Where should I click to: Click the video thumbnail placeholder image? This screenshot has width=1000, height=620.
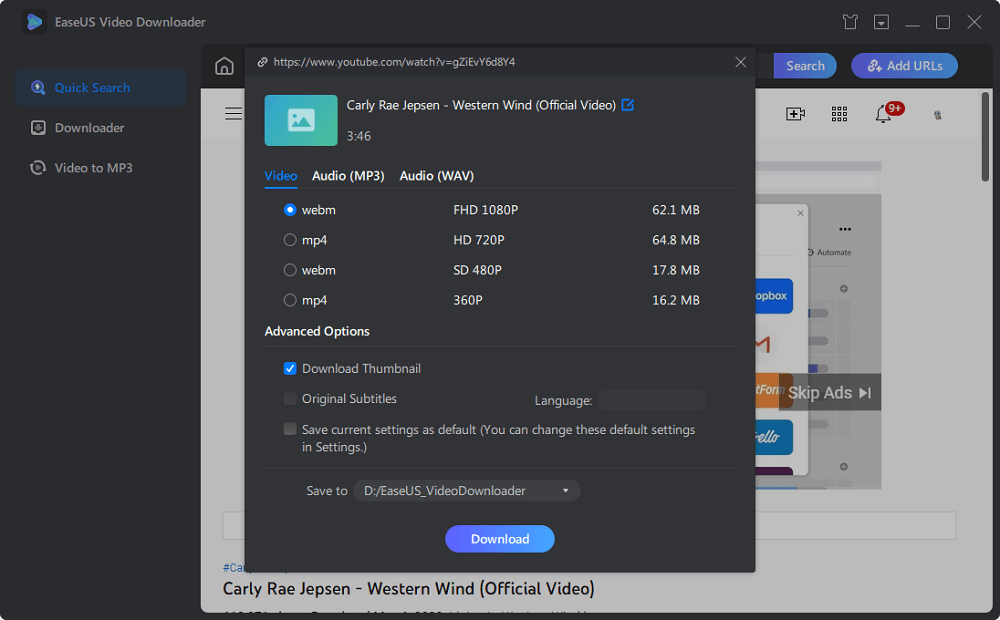pos(301,120)
